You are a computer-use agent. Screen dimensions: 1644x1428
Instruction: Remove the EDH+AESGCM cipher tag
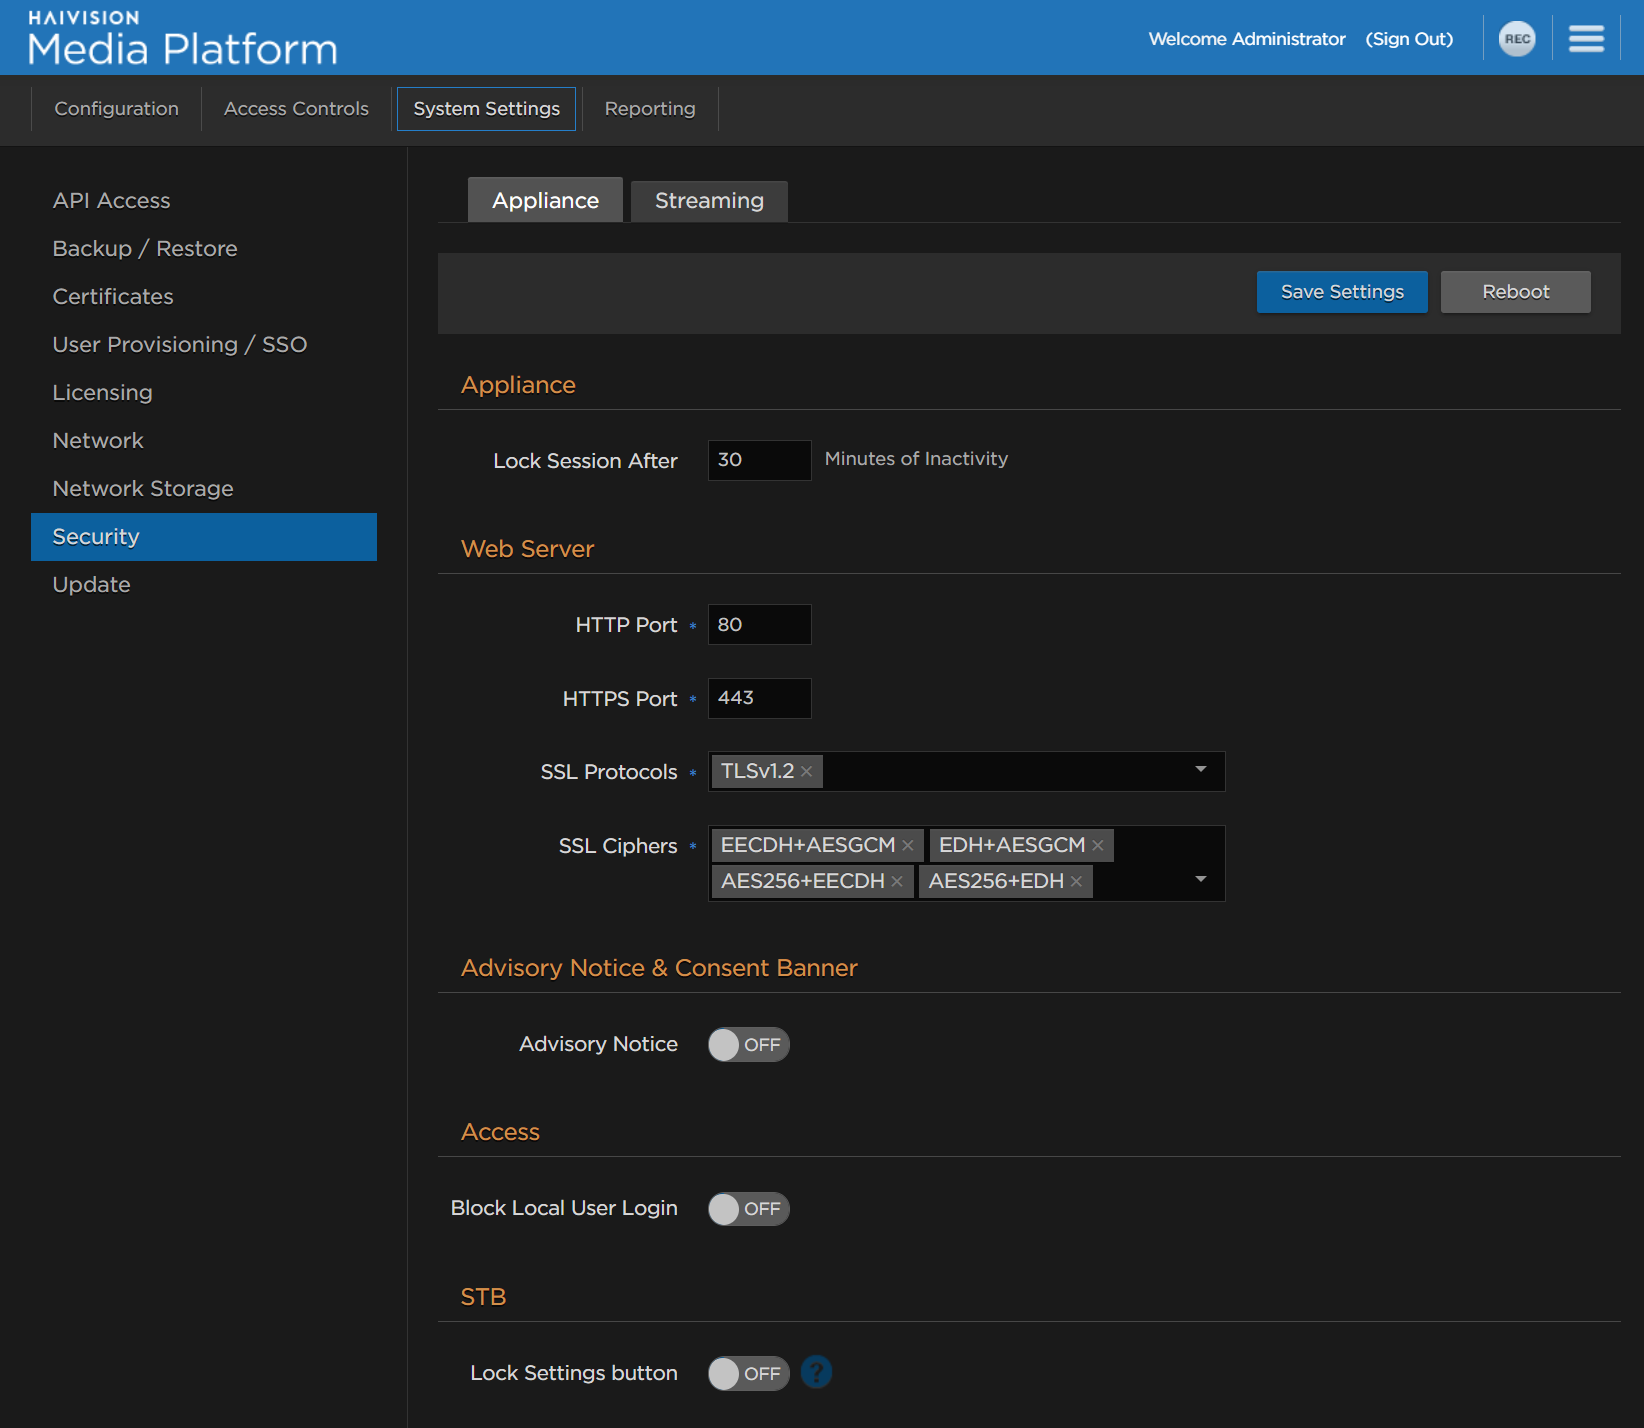pos(1098,846)
